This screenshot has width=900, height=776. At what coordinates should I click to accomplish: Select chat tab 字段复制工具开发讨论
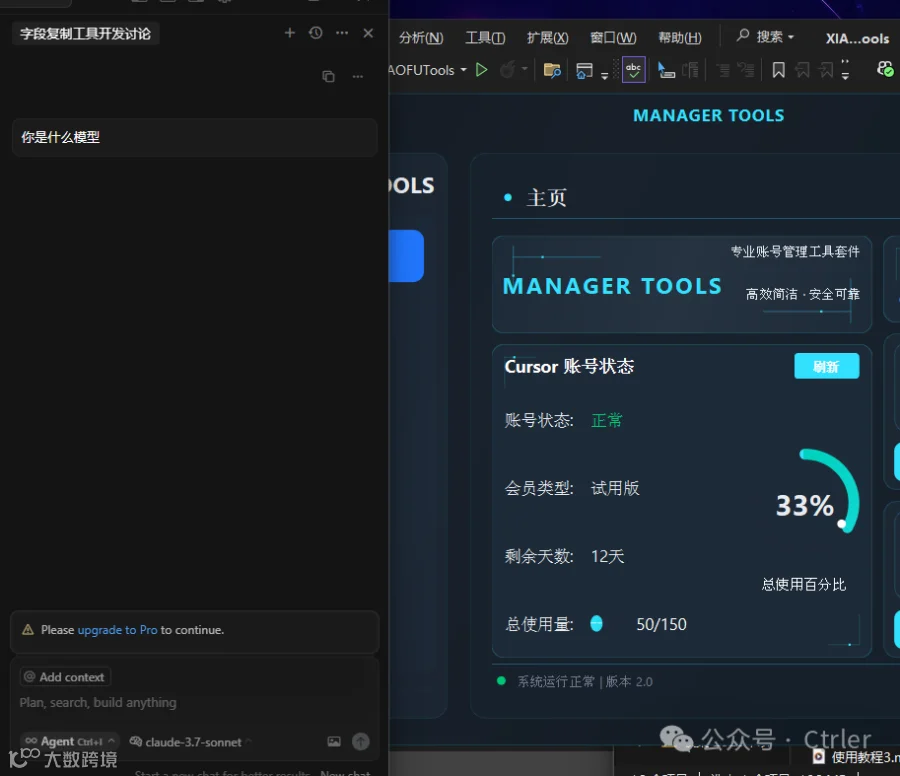pos(86,34)
